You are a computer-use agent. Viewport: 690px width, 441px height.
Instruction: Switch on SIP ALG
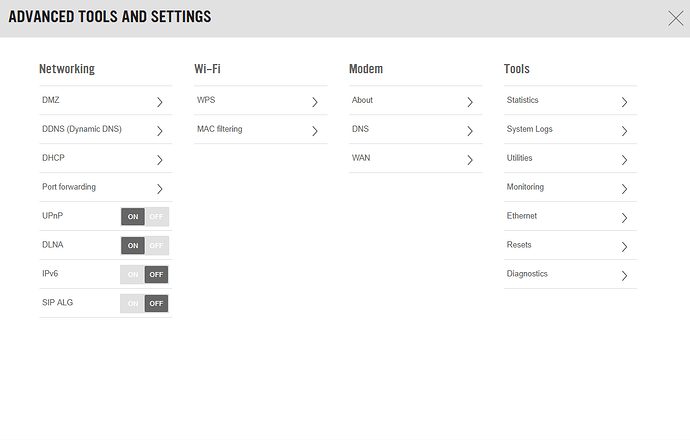pos(133,304)
